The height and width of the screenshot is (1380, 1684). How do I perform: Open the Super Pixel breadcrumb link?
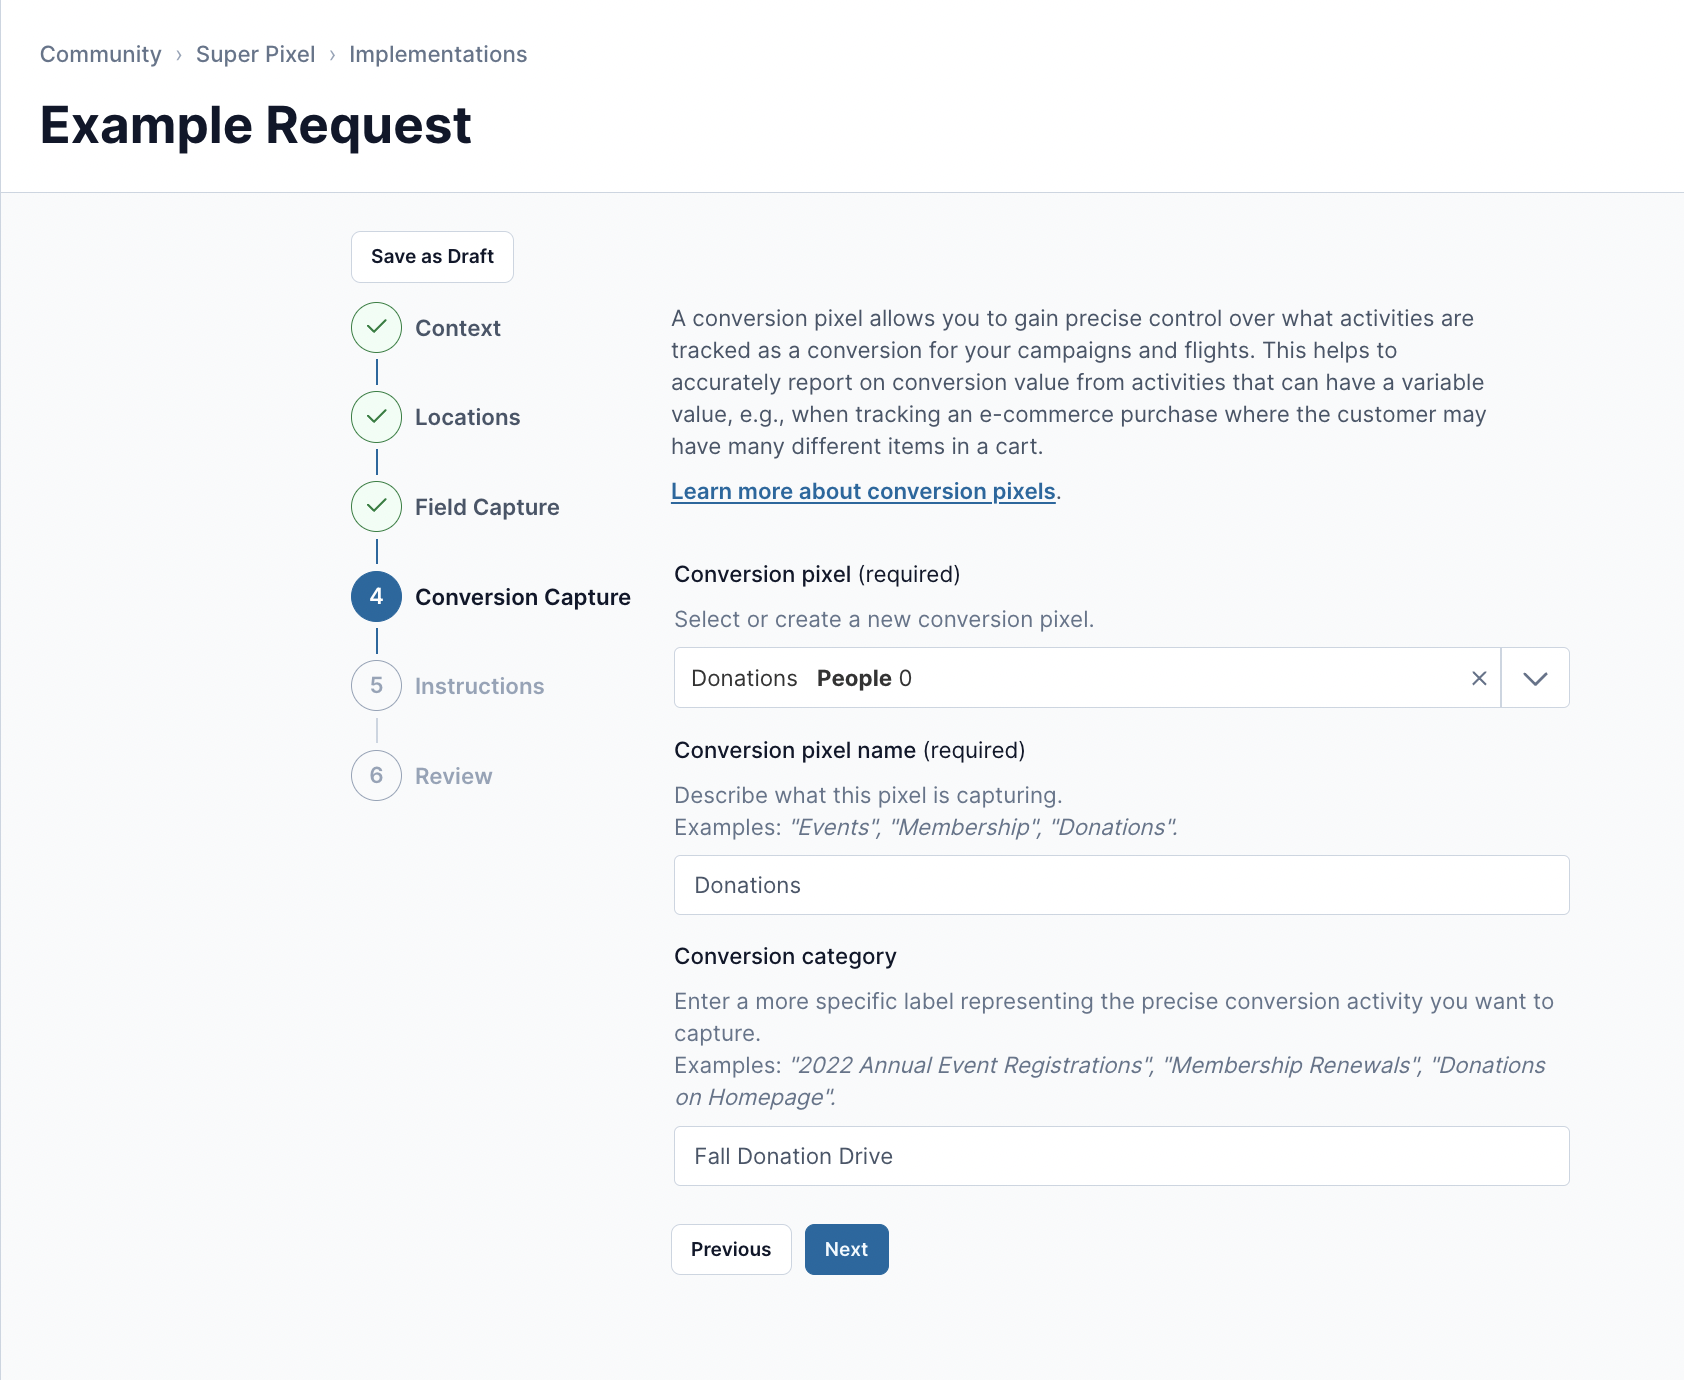click(x=255, y=54)
